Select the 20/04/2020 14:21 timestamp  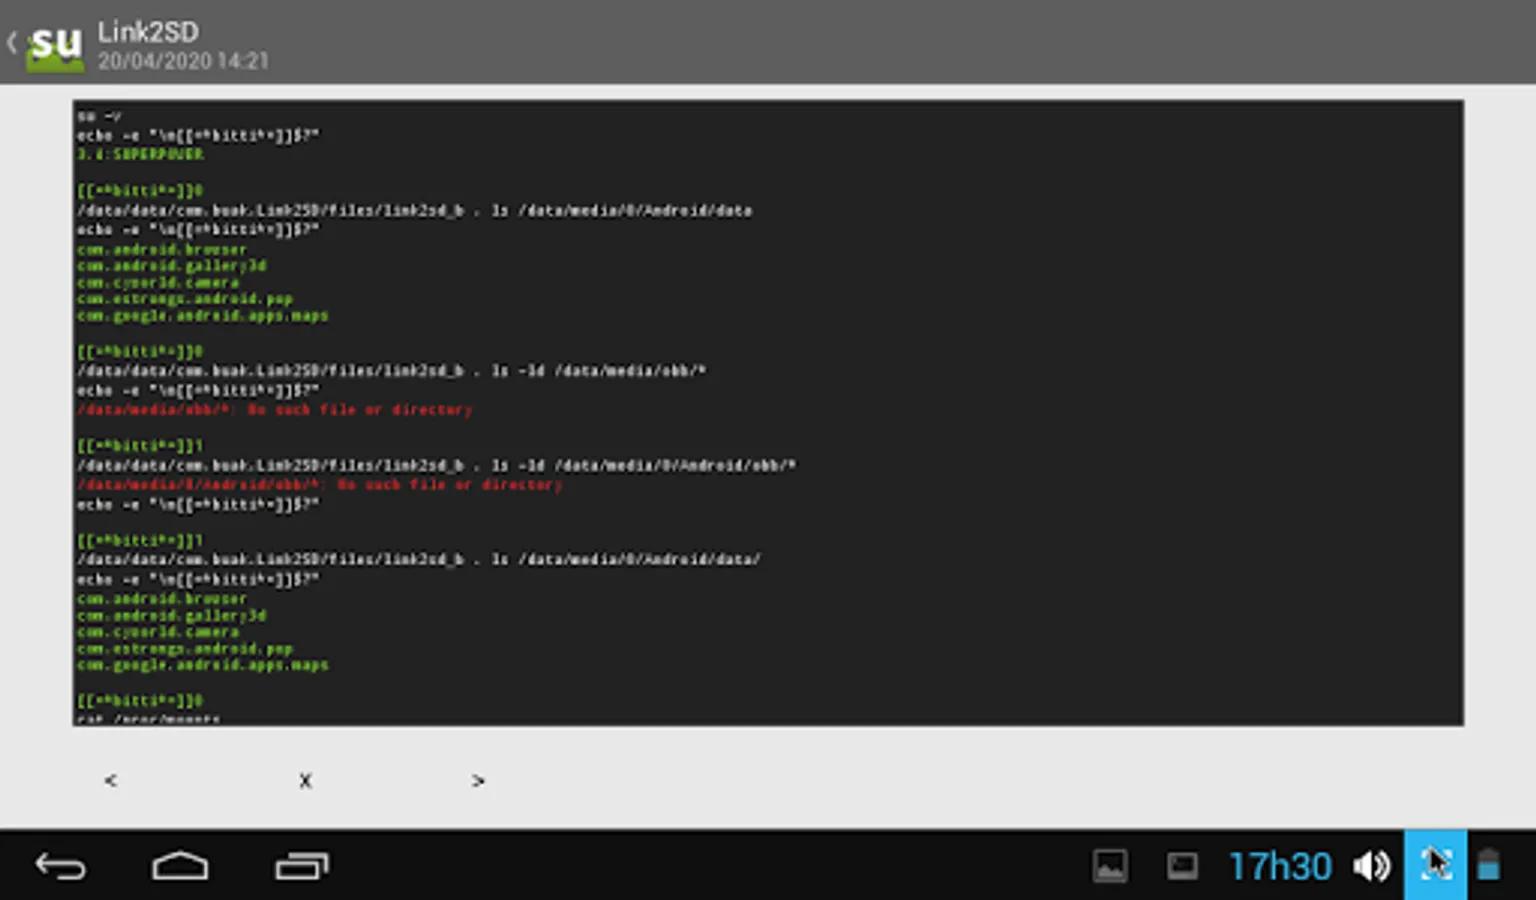183,62
